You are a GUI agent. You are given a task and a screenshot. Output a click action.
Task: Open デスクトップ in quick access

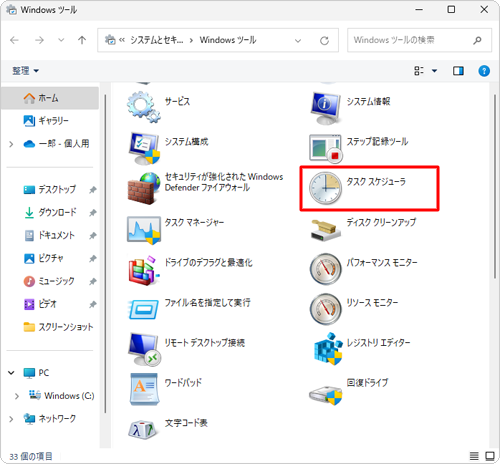point(50,190)
